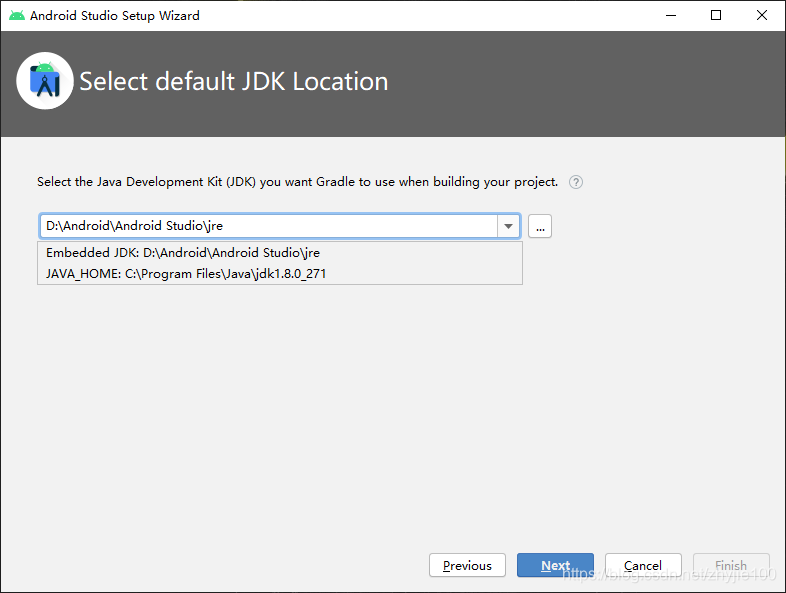This screenshot has height=593, width=786.
Task: Click the 'Select the Java Development Kit' description
Action: point(297,182)
